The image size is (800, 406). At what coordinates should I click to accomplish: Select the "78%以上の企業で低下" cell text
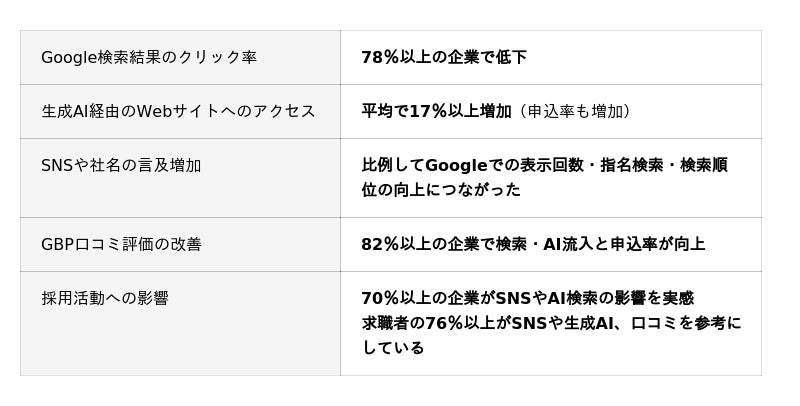444,58
